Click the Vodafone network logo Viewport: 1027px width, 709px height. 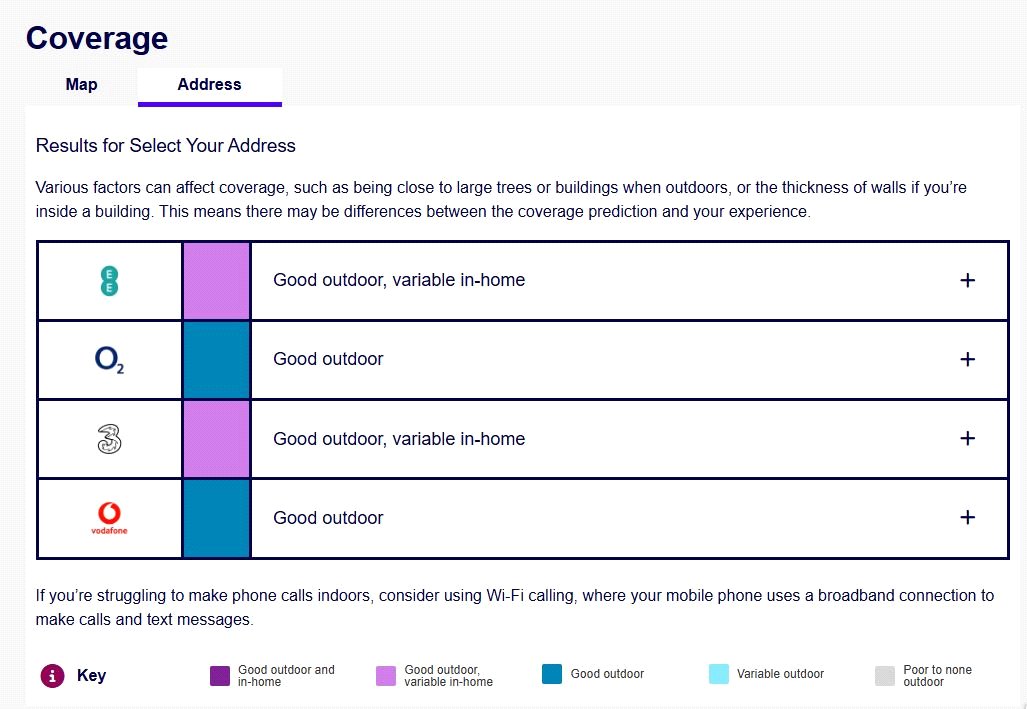coord(110,518)
